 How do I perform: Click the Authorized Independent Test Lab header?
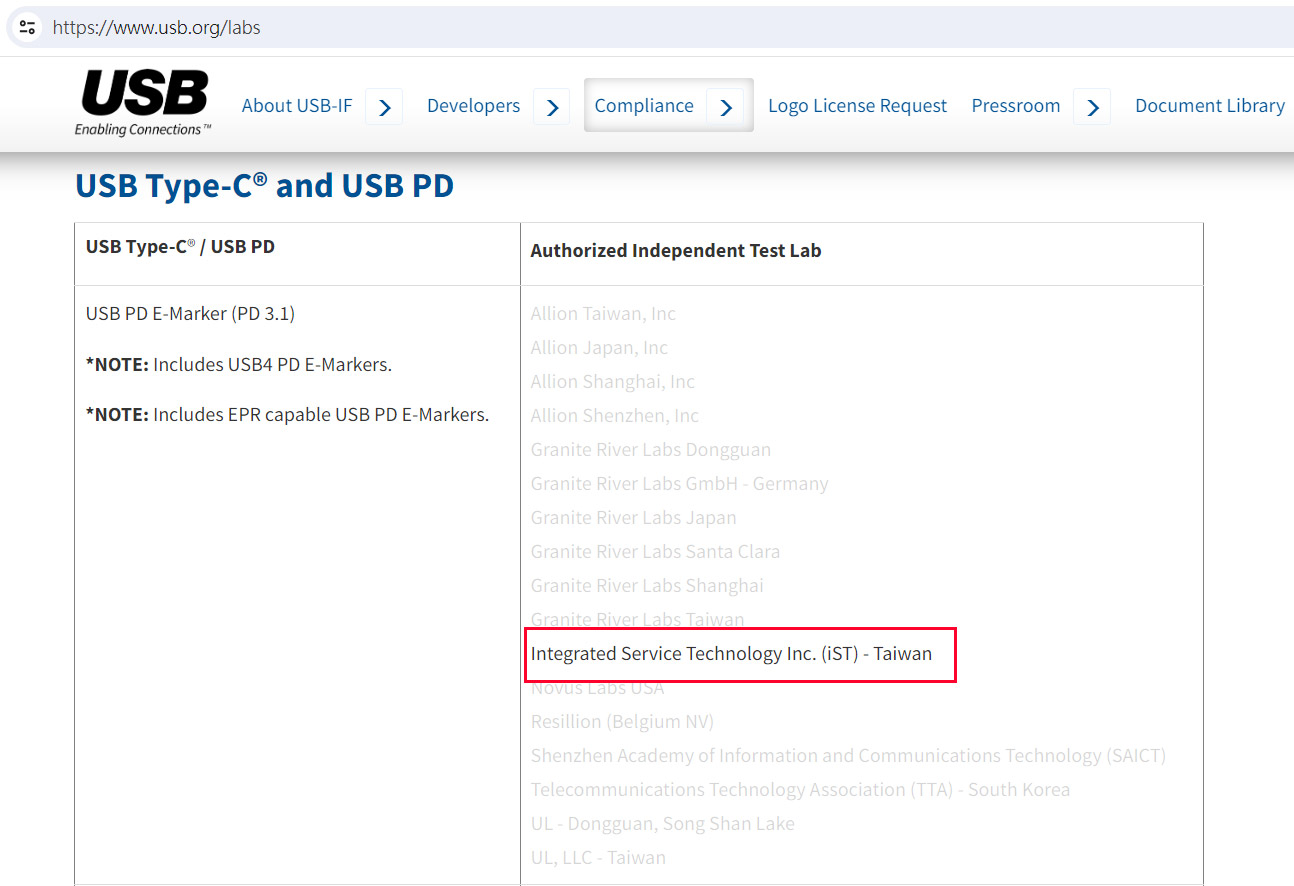(x=675, y=251)
